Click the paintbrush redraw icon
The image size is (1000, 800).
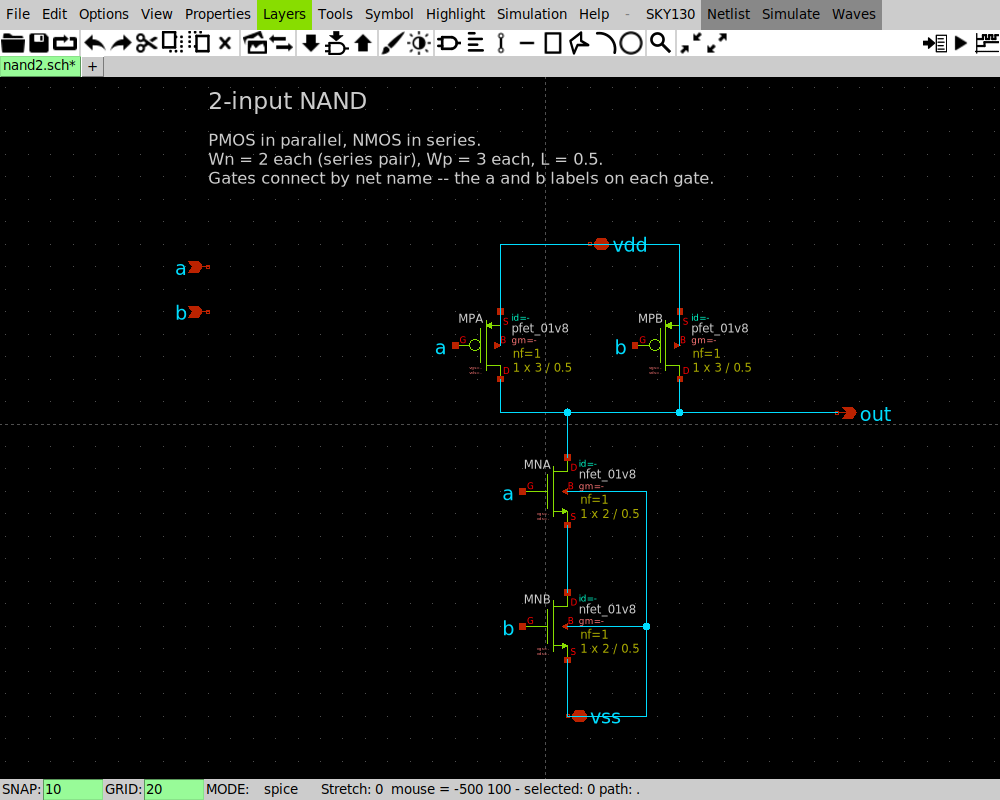click(392, 43)
